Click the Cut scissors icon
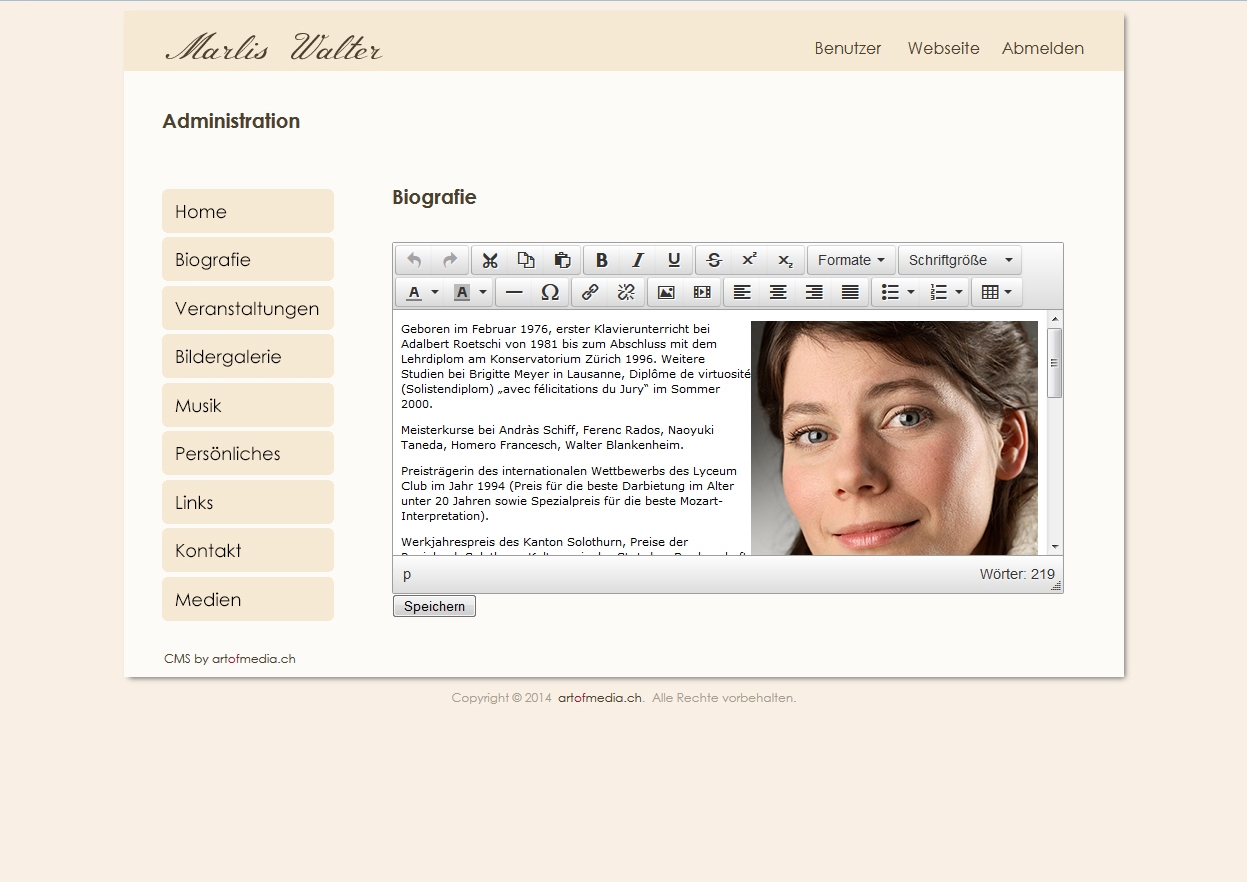The width and height of the screenshot is (1247, 882). coord(490,261)
